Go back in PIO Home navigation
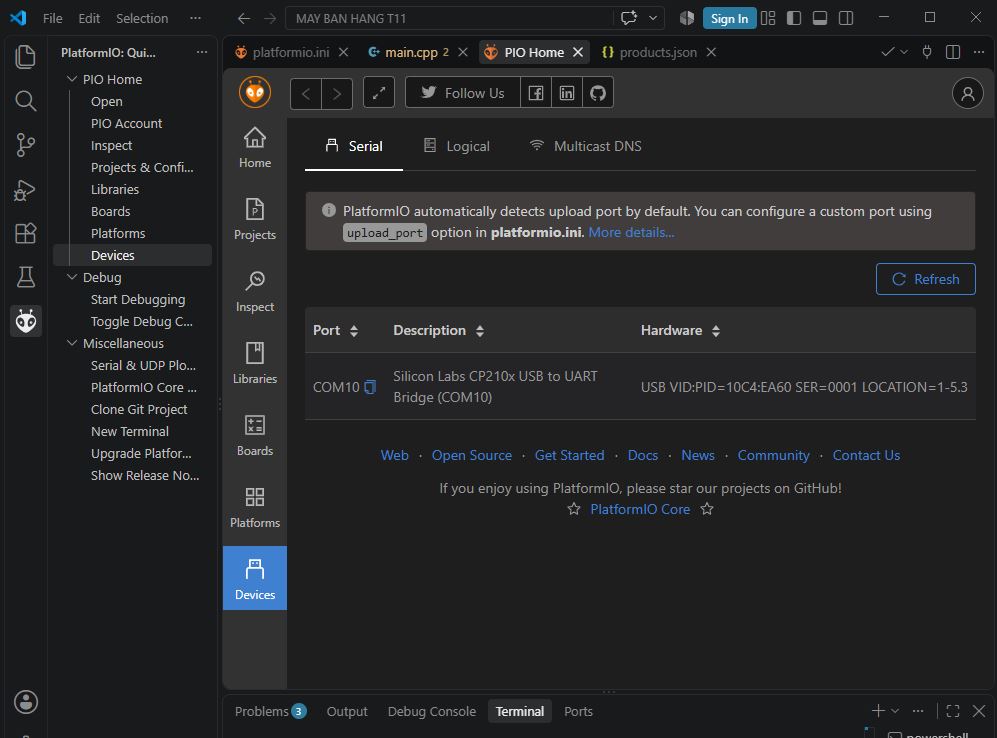The image size is (997, 738). click(x=306, y=93)
